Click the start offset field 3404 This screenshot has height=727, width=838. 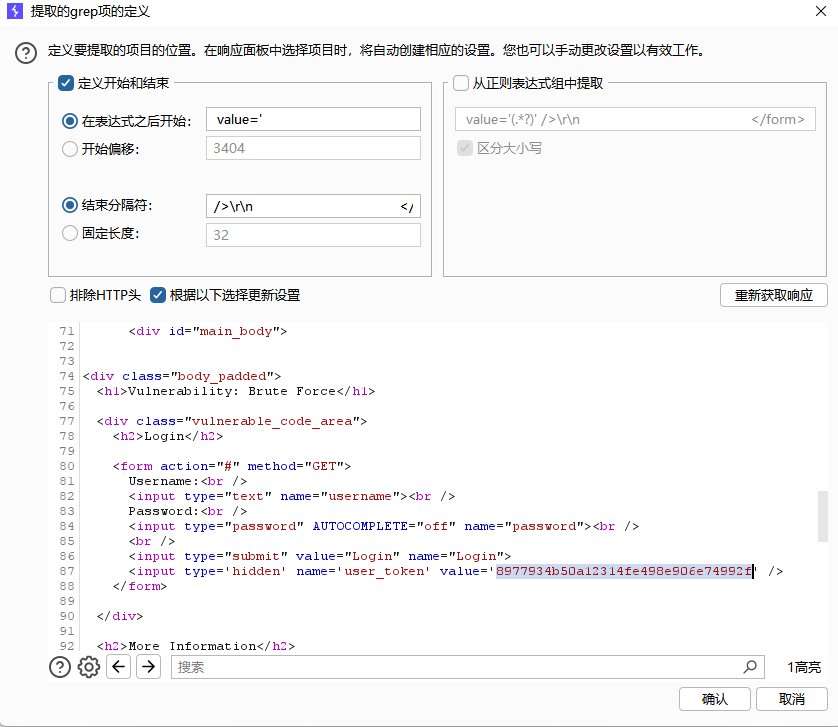click(x=313, y=148)
